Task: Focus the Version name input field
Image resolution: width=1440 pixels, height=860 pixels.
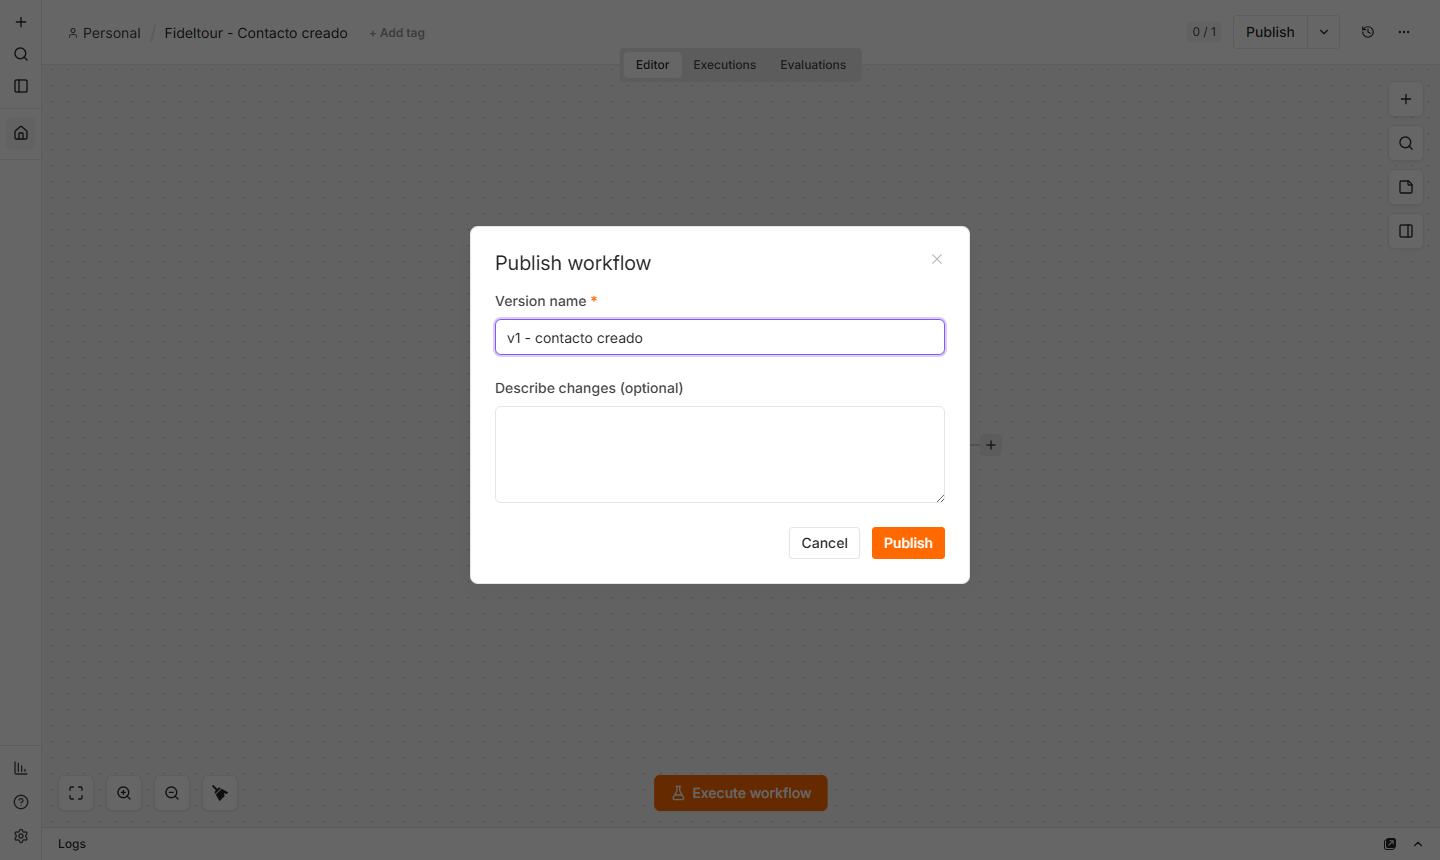Action: tap(720, 337)
